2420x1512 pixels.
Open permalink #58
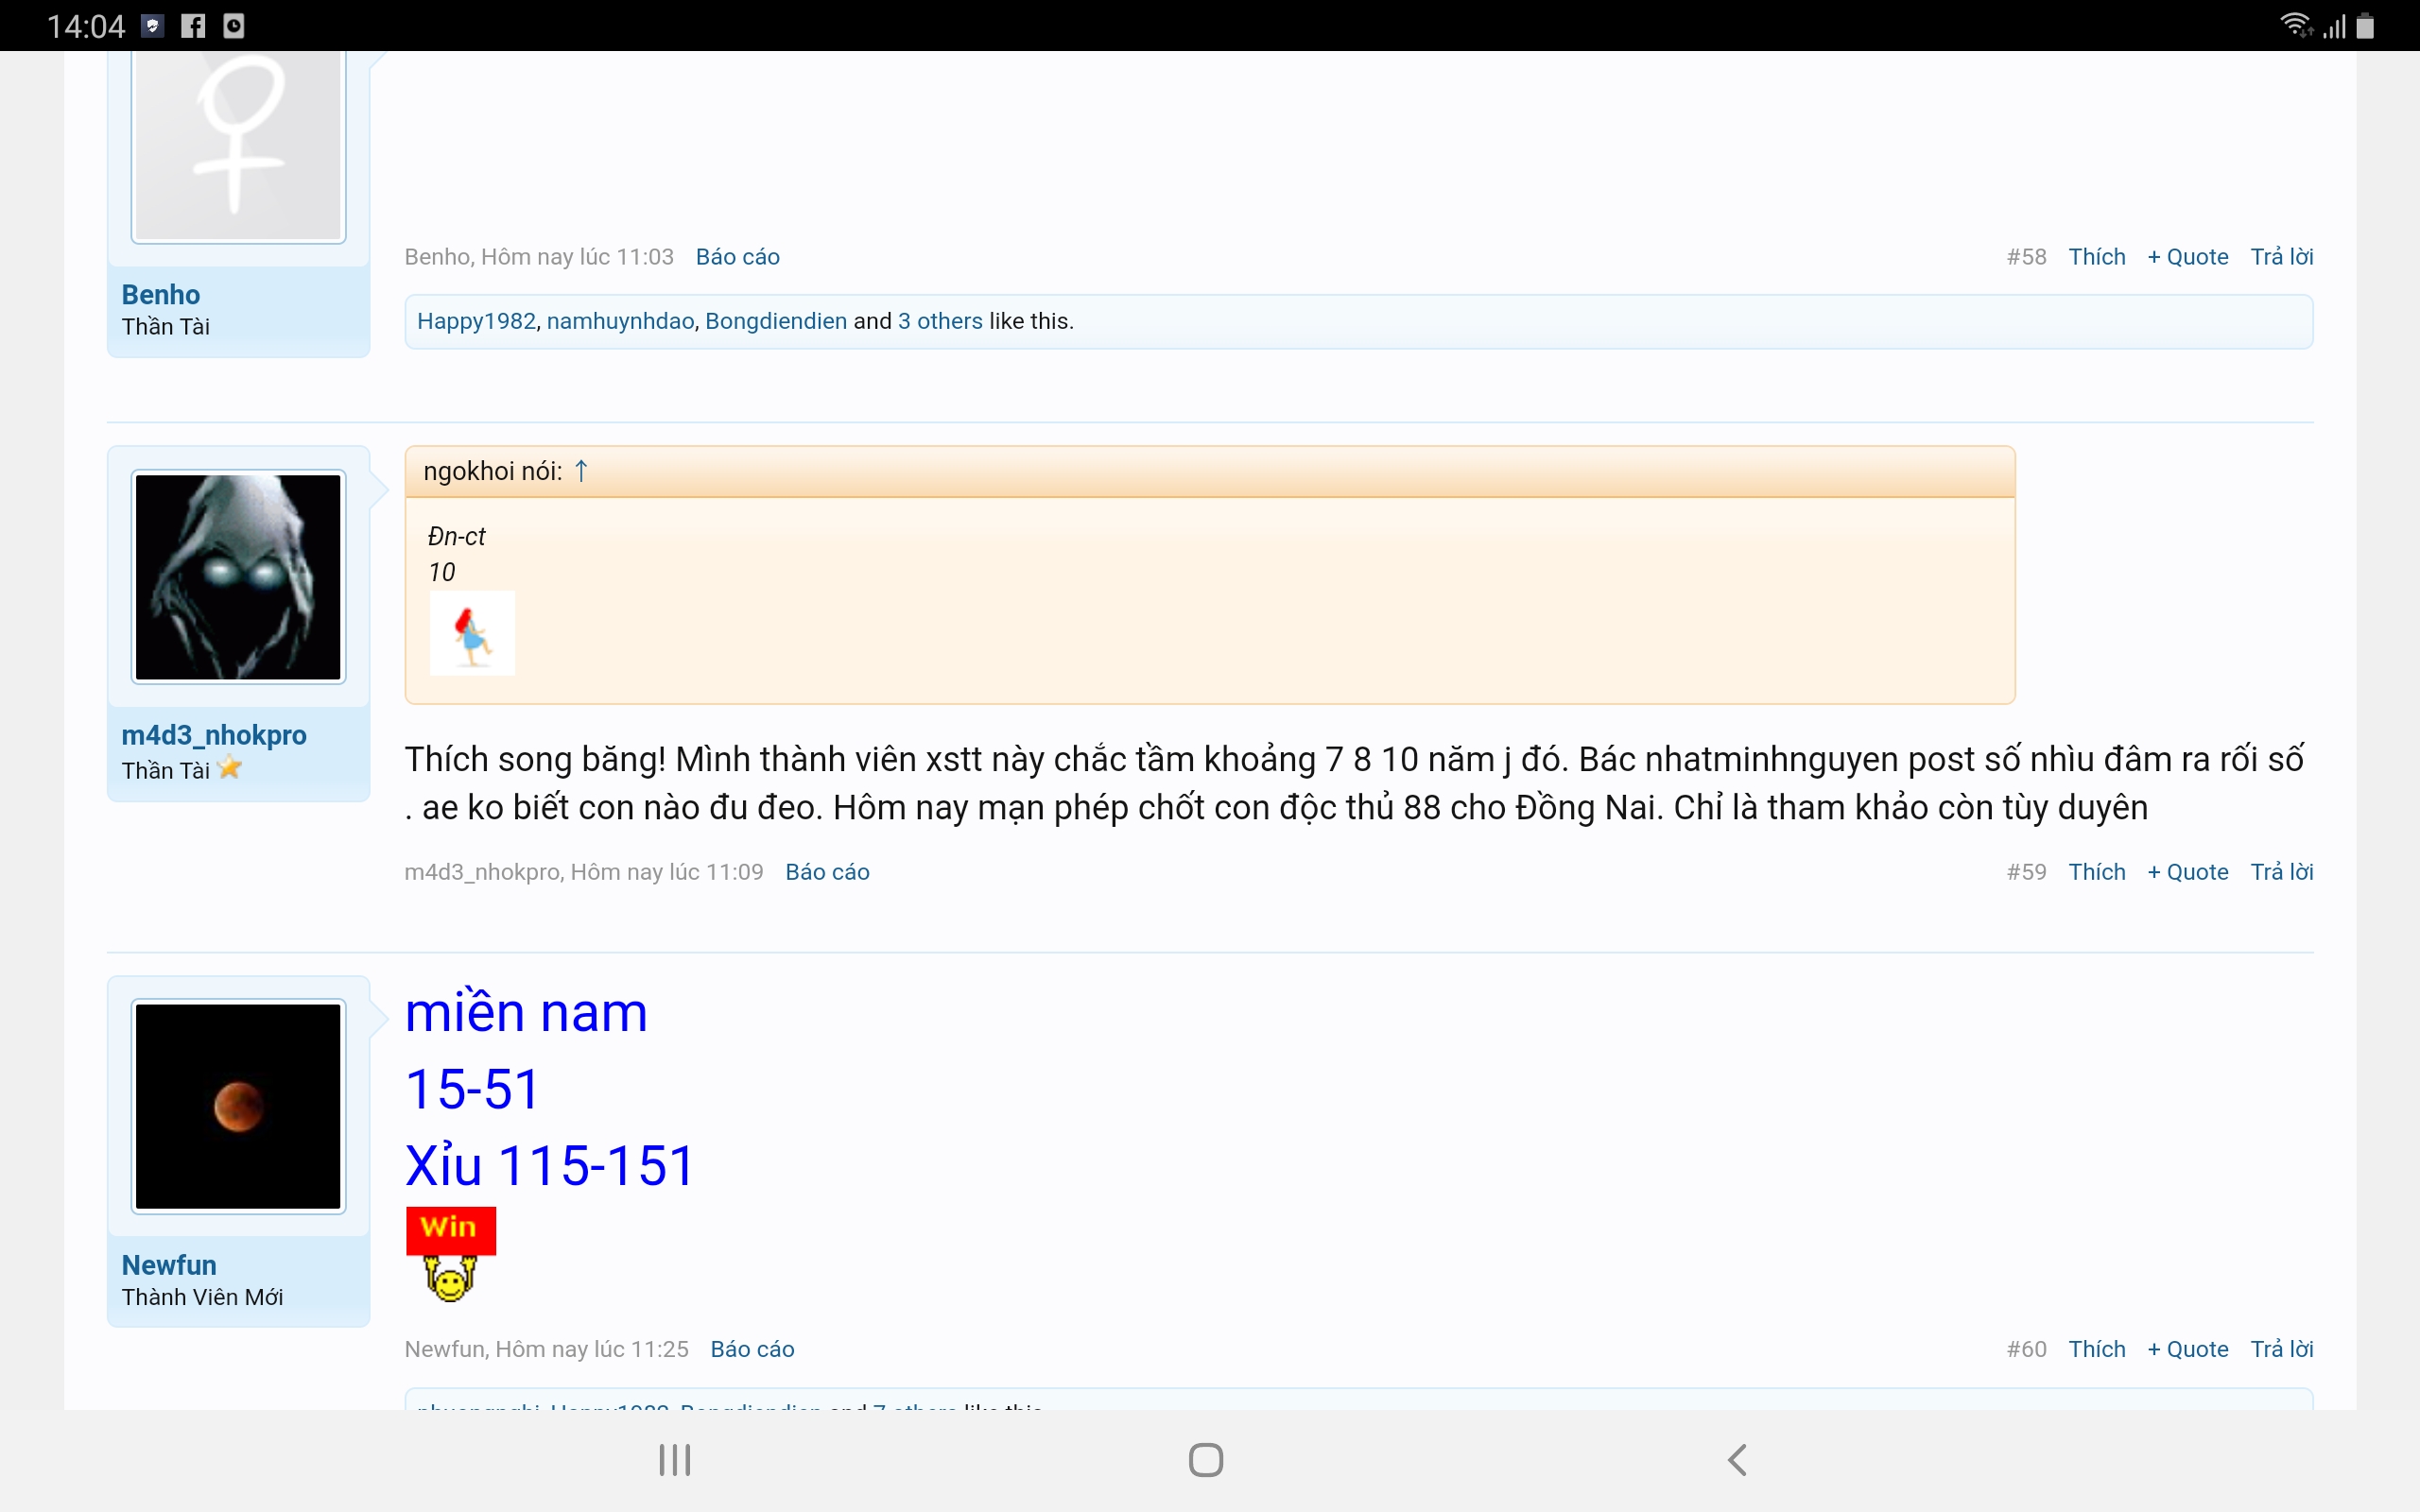(2027, 257)
